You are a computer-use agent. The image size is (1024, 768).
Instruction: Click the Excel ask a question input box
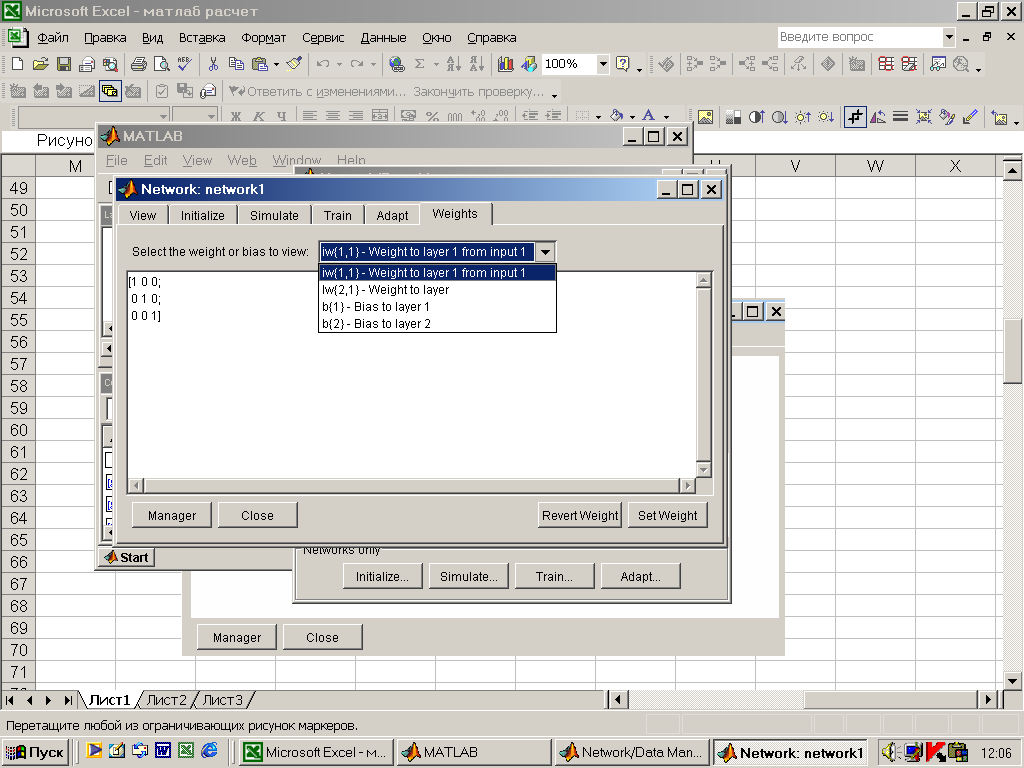860,37
